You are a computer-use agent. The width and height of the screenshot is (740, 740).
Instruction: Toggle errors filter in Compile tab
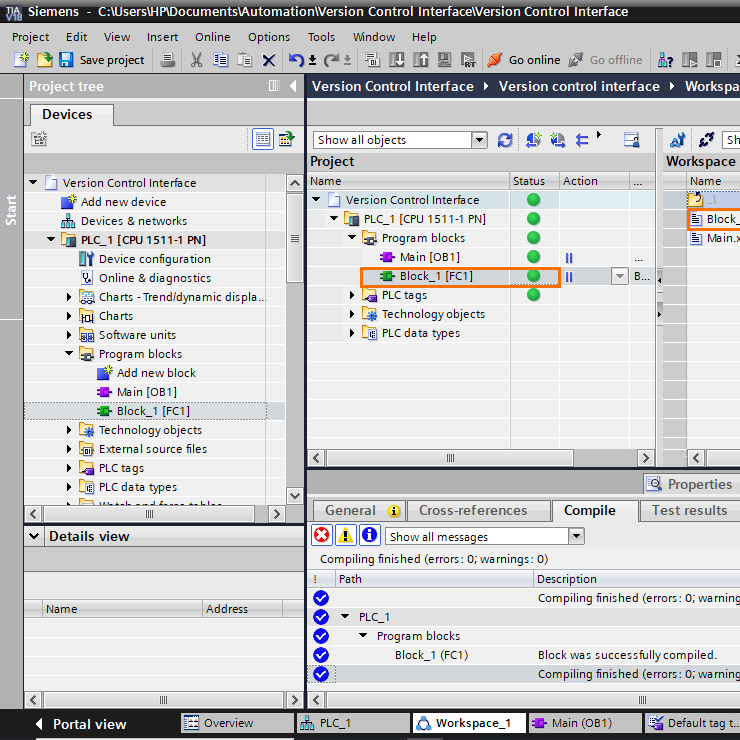tap(322, 535)
